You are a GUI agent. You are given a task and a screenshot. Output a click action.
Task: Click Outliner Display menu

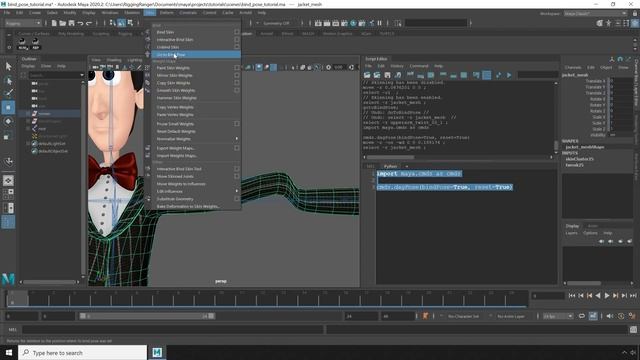click(28, 66)
